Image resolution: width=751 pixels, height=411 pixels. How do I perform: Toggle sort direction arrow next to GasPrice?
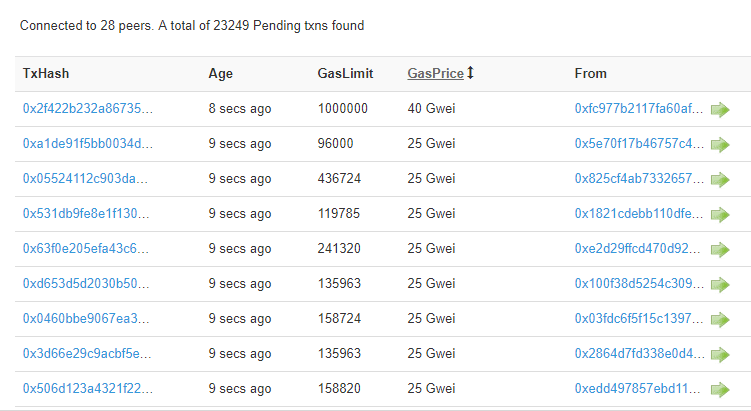point(470,73)
